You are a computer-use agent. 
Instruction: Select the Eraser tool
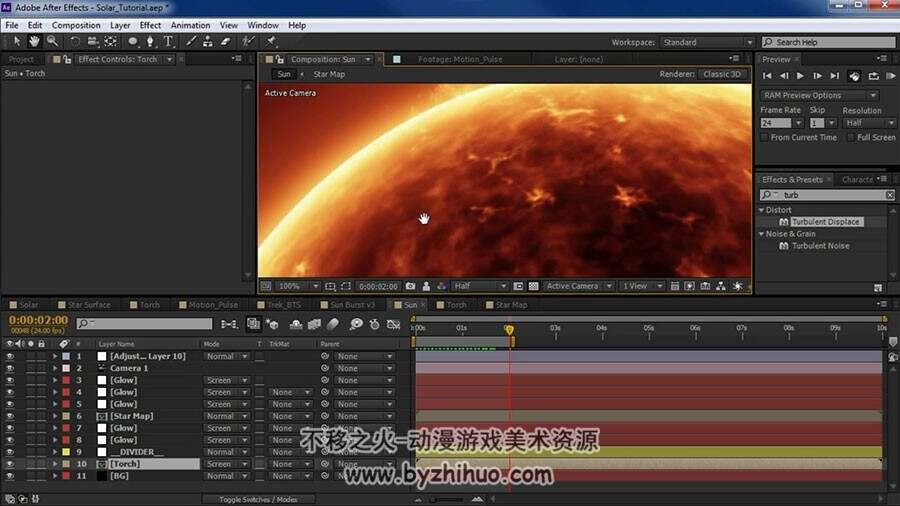(226, 41)
